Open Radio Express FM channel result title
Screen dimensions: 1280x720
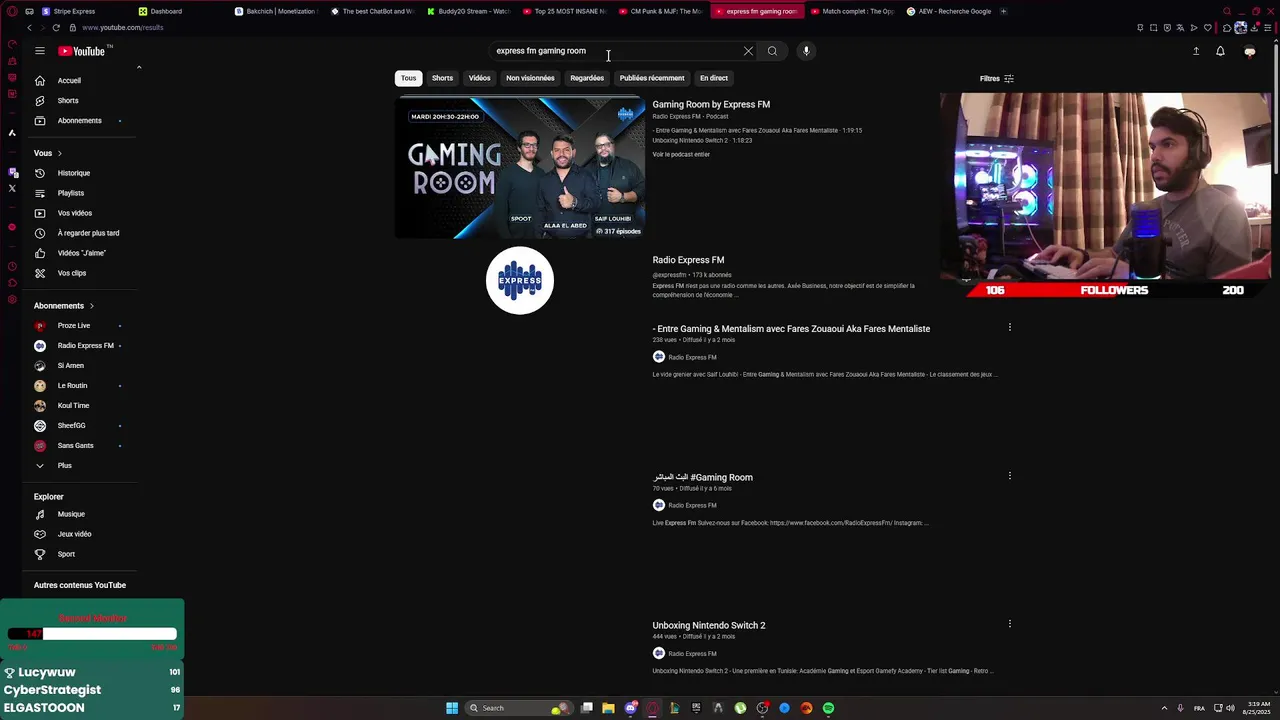click(688, 260)
